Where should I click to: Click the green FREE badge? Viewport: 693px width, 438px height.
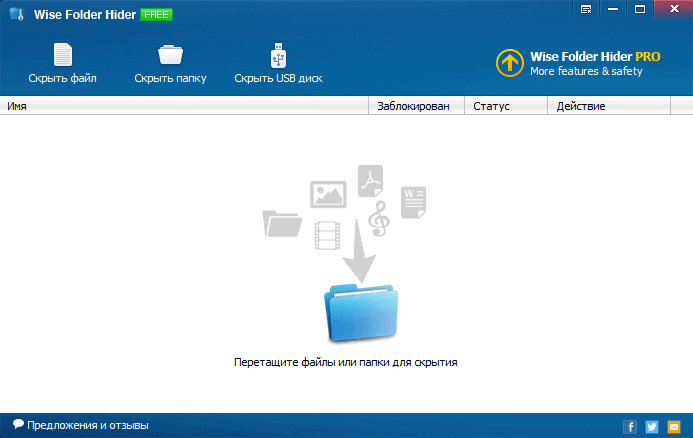[x=156, y=15]
